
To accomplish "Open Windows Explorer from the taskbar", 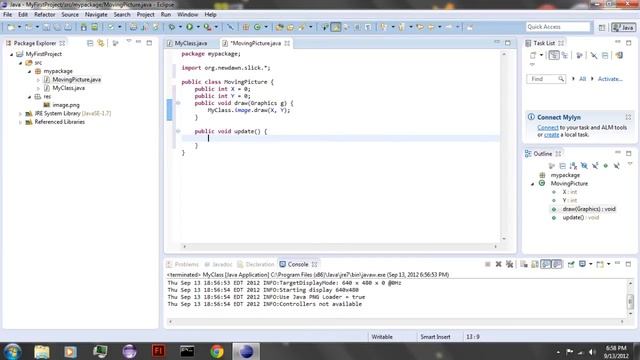I will click(42, 351).
